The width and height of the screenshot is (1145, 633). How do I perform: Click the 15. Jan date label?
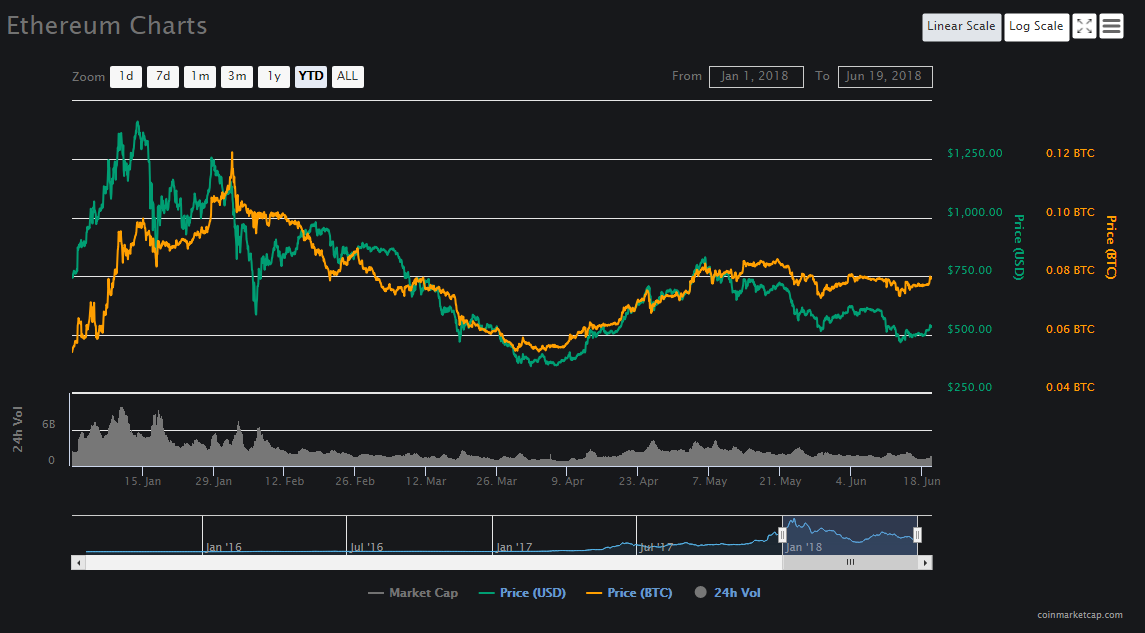click(142, 481)
